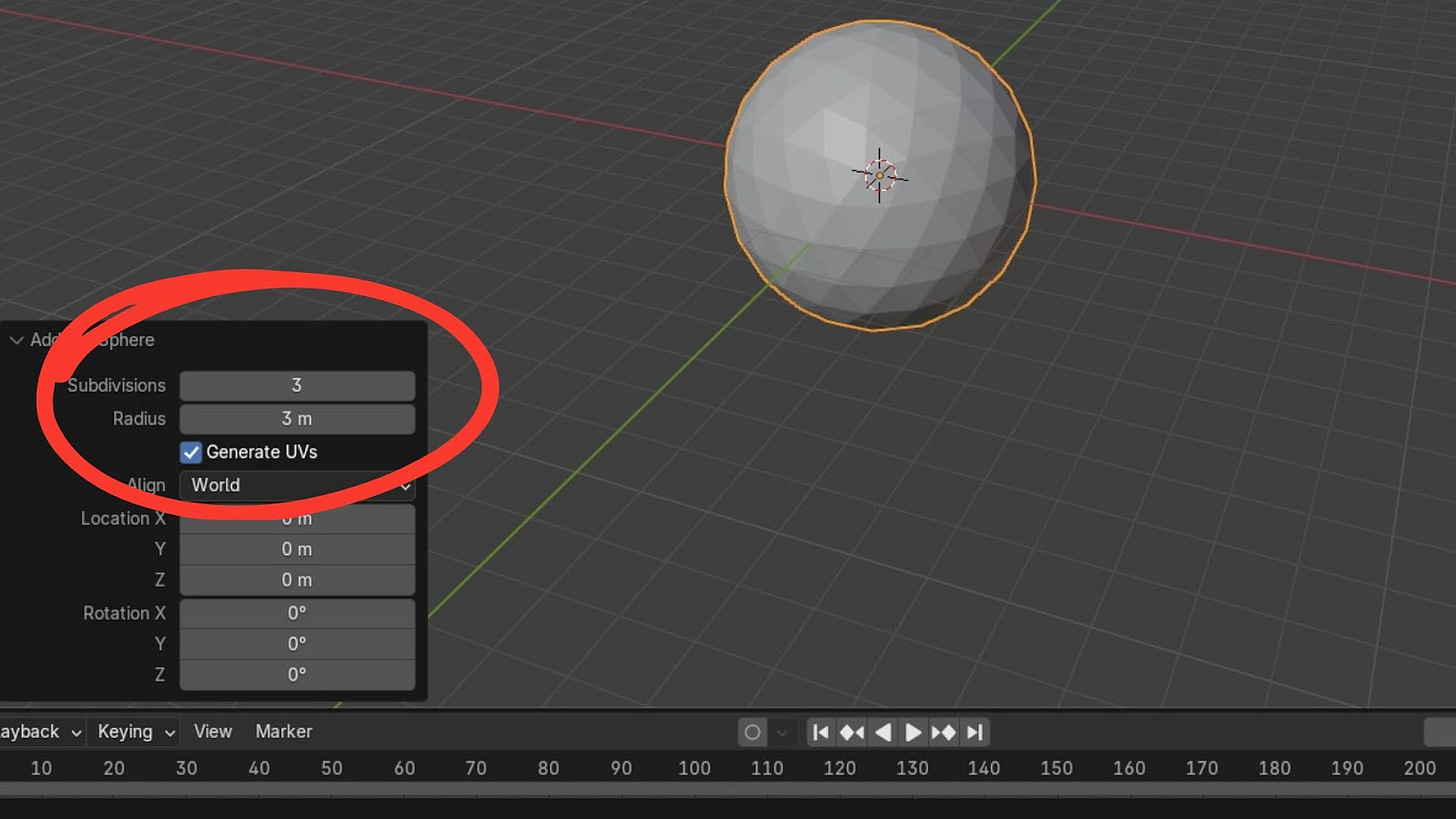Click the Location Y value field

(x=297, y=549)
